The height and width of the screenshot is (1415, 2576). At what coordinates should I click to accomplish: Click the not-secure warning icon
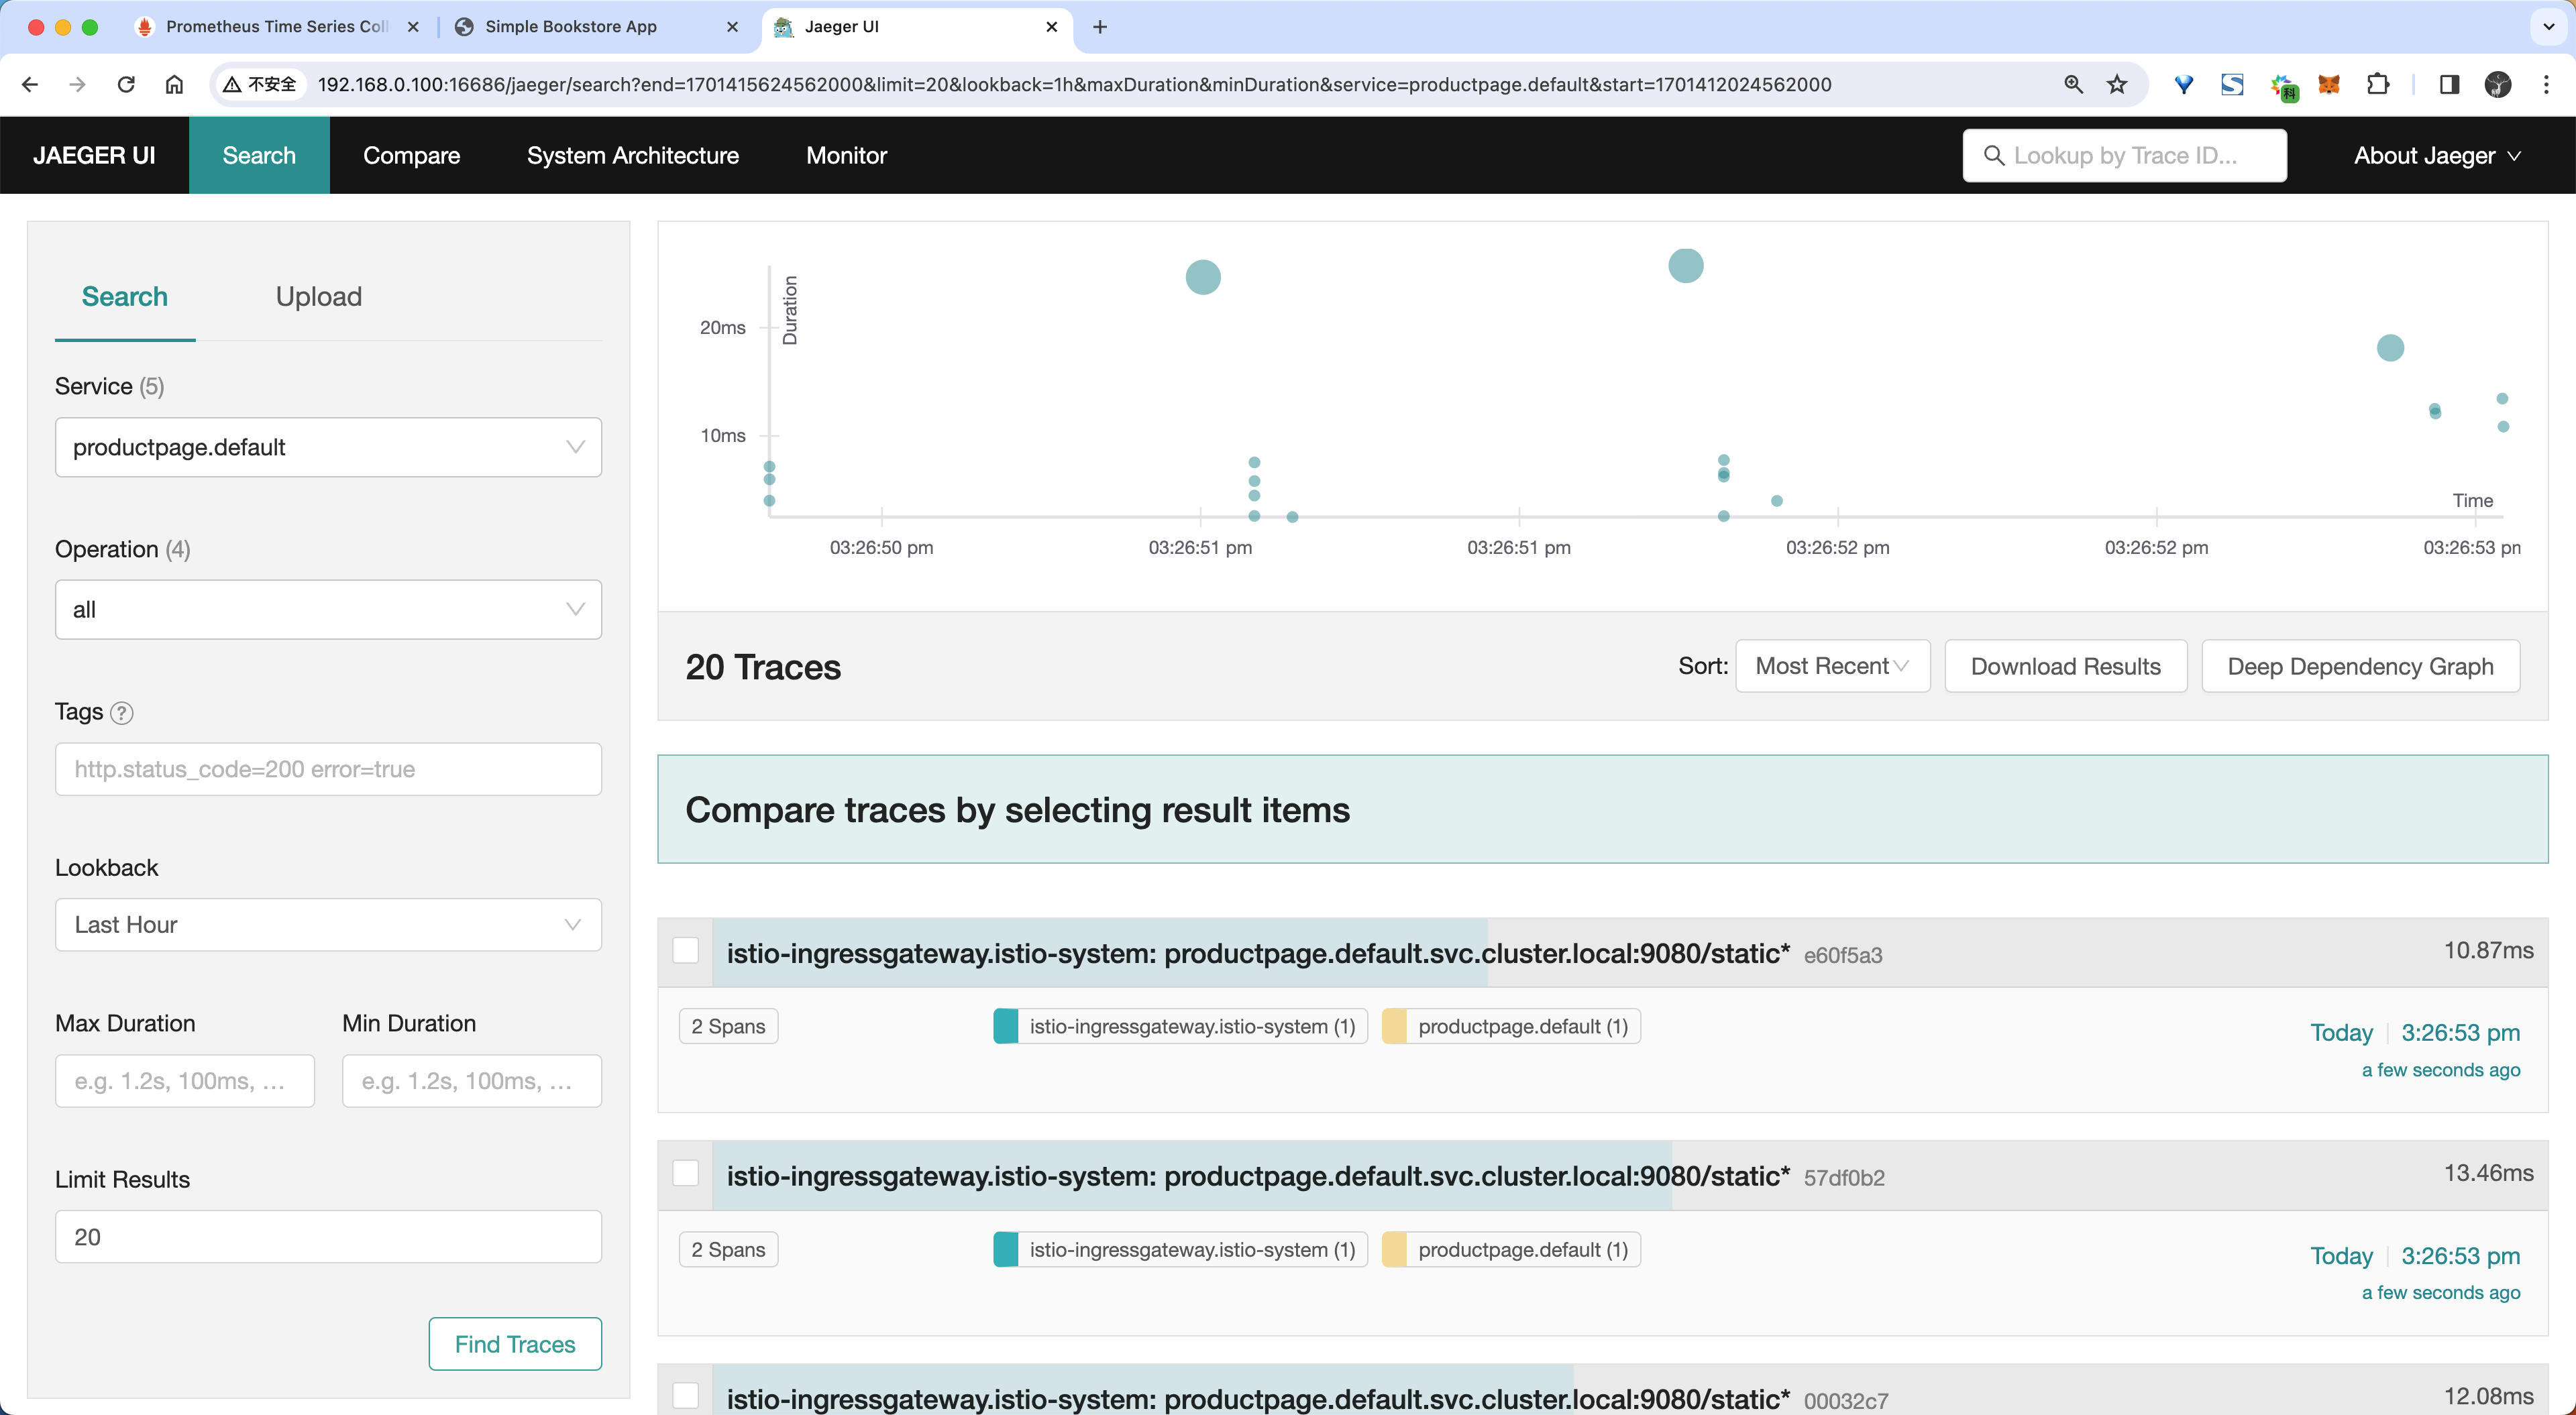pos(232,85)
